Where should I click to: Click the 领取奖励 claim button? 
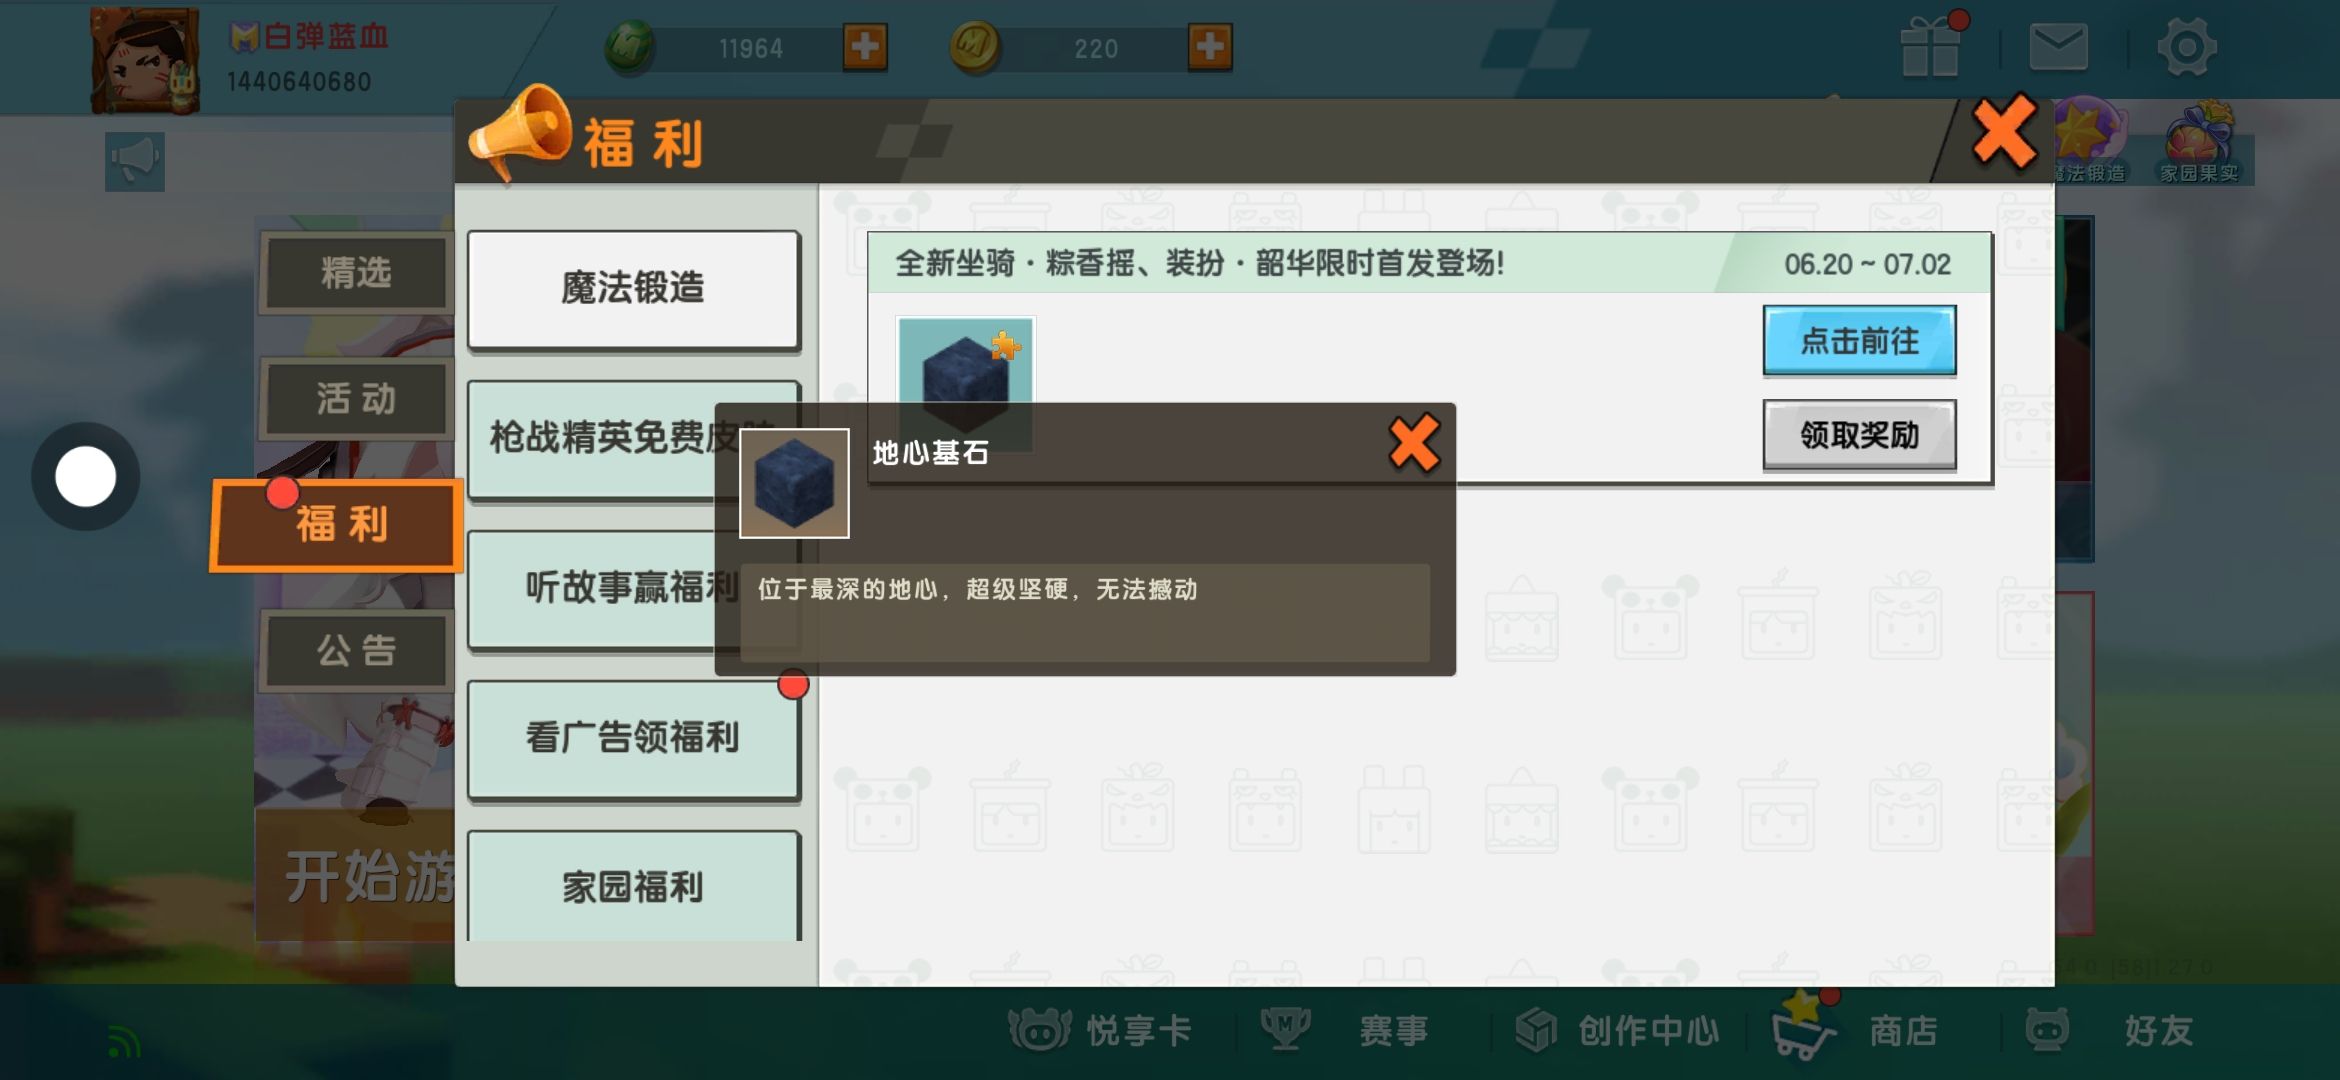(x=1859, y=435)
